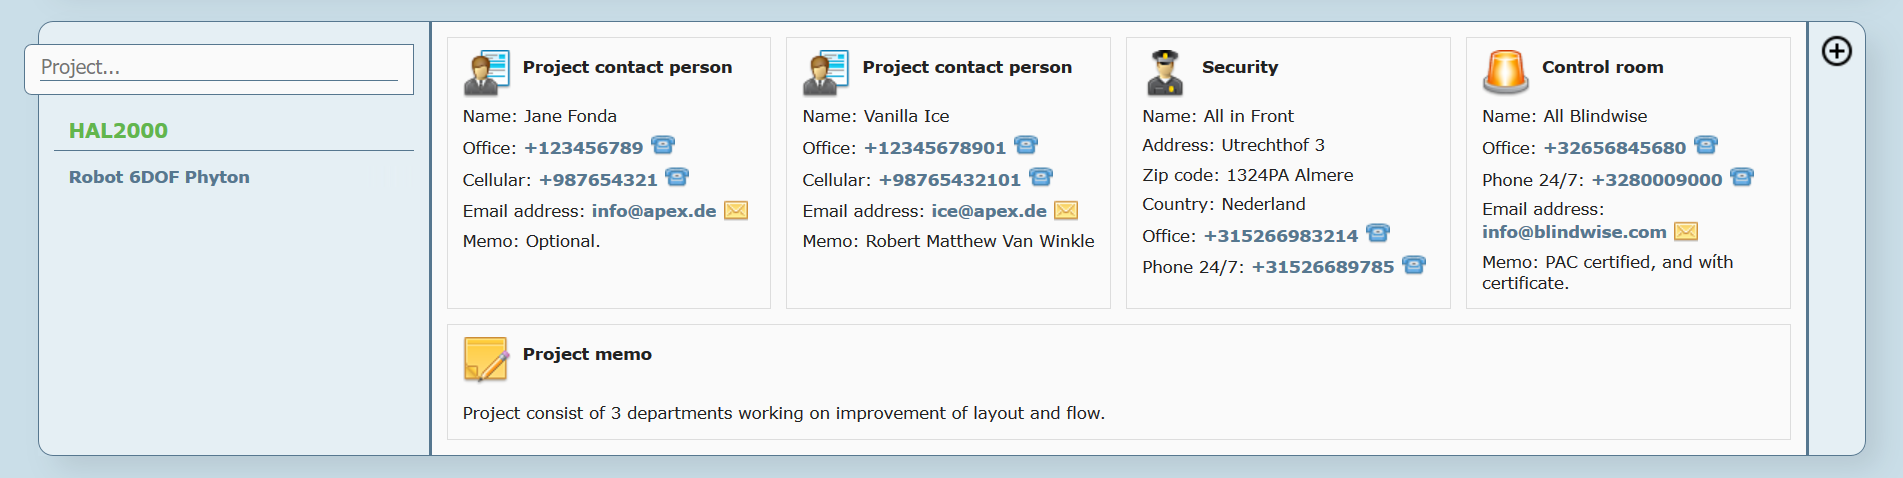Click the office number +32656845680 link

click(1615, 148)
